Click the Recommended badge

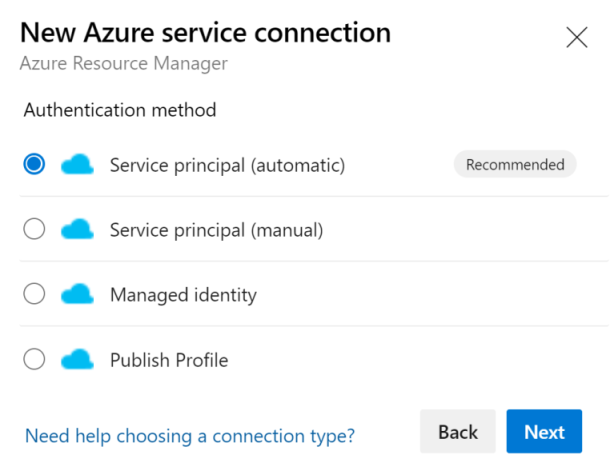515,164
